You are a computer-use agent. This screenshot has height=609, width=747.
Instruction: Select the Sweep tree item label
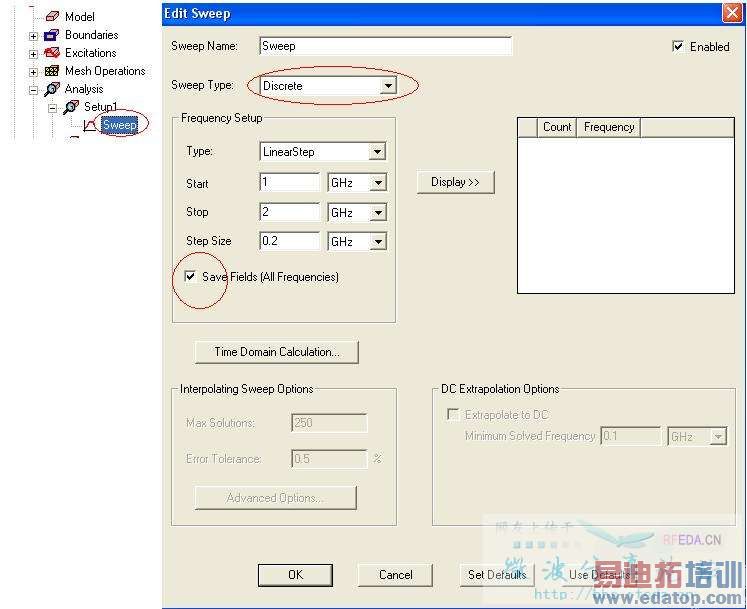click(120, 125)
